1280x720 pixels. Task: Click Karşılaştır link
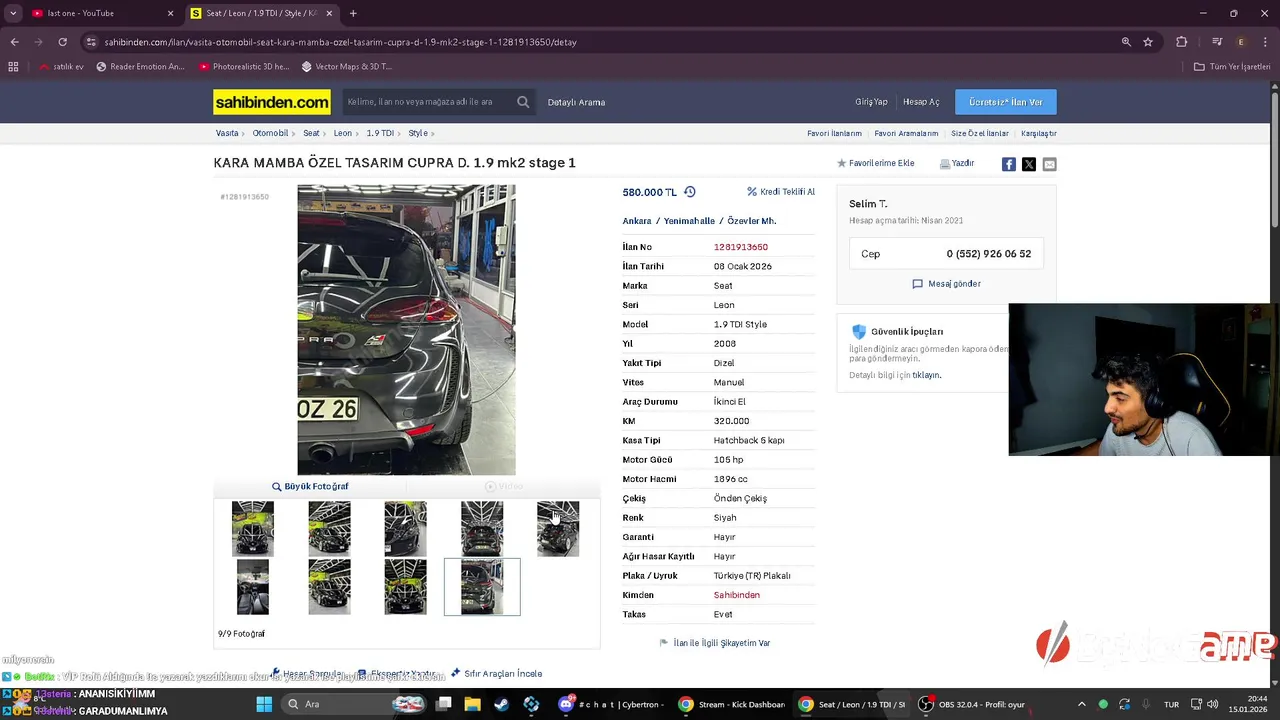[1039, 133]
